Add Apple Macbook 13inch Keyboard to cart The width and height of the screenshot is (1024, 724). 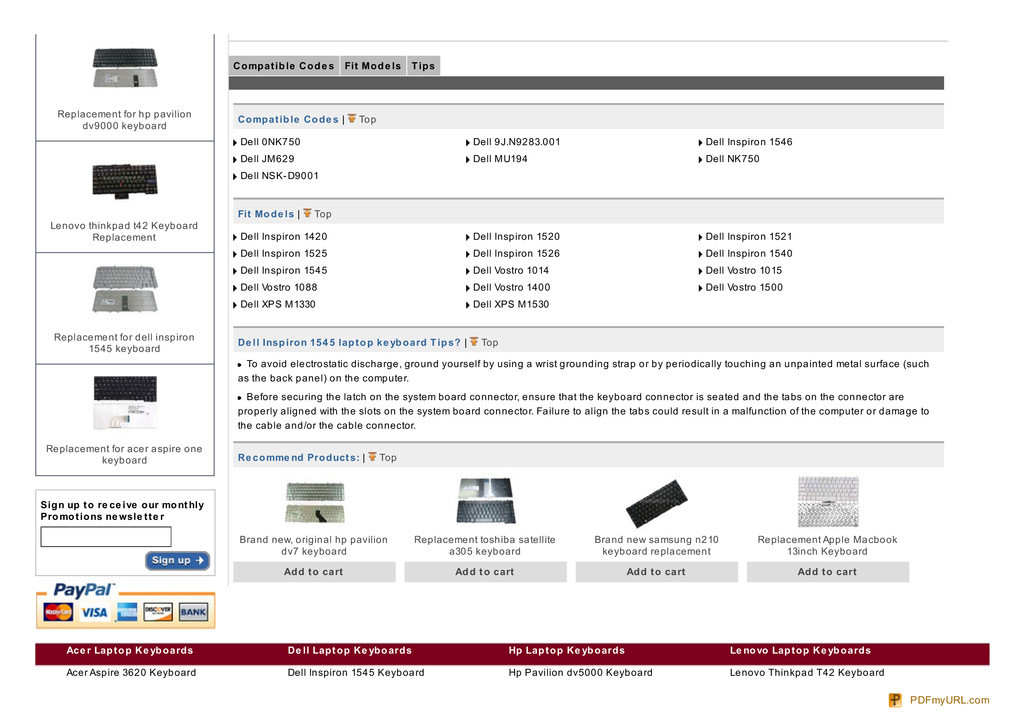[827, 572]
